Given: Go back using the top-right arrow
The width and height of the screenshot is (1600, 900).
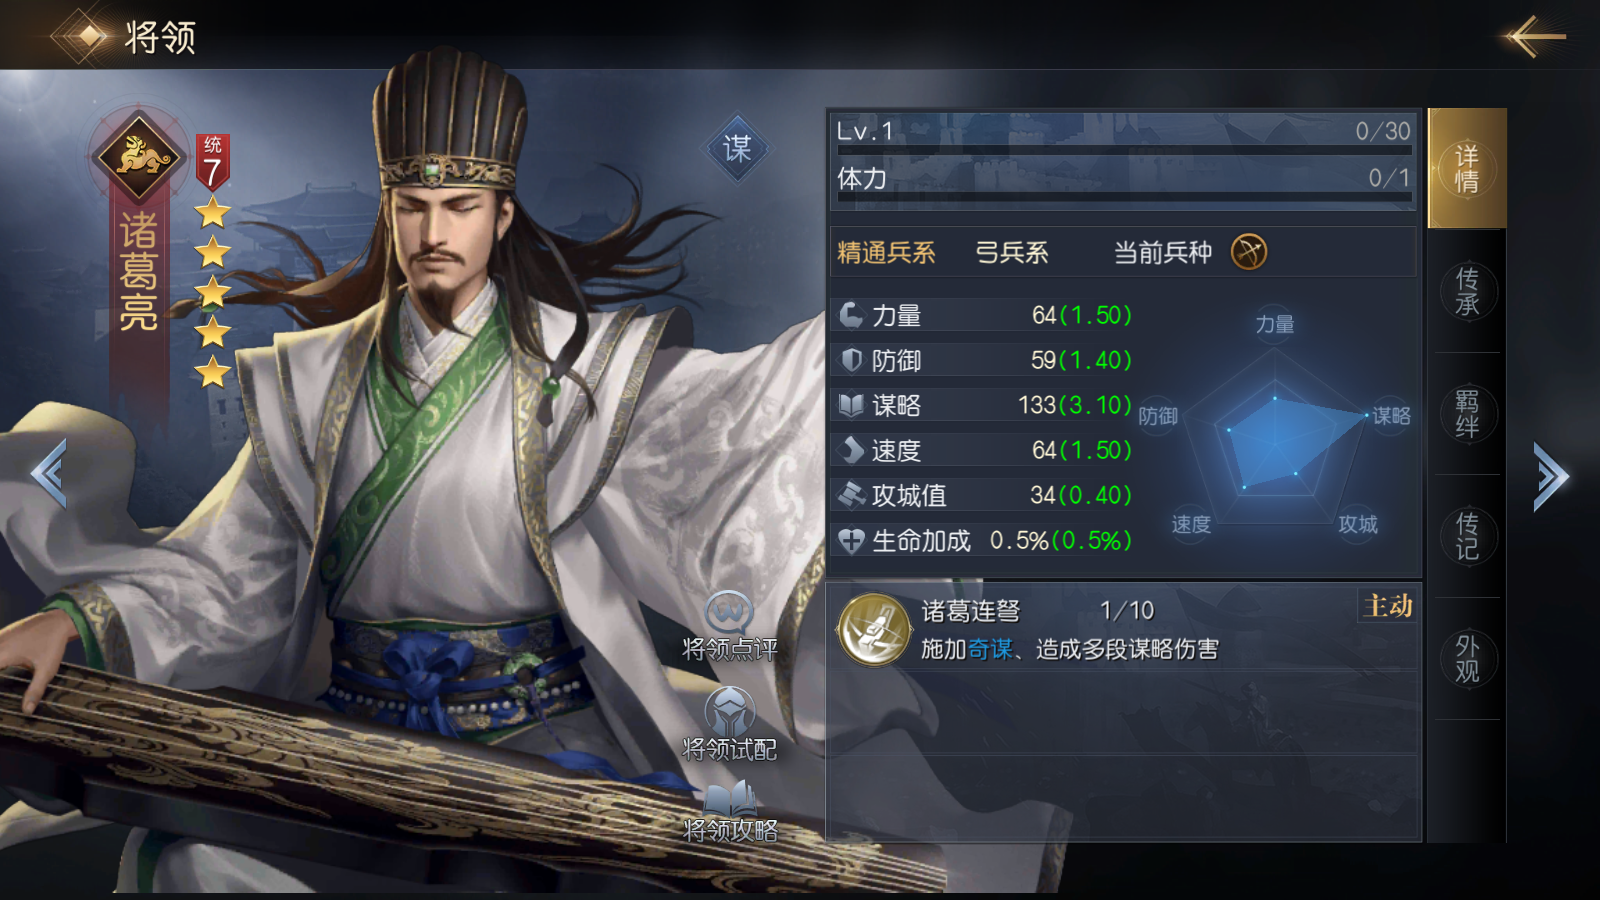Looking at the screenshot, I should [1534, 36].
